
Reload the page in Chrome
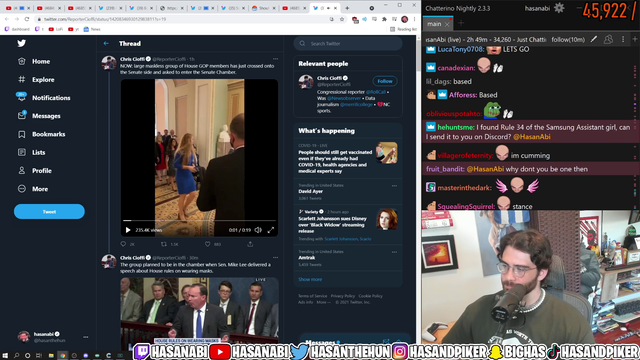coord(27,19)
